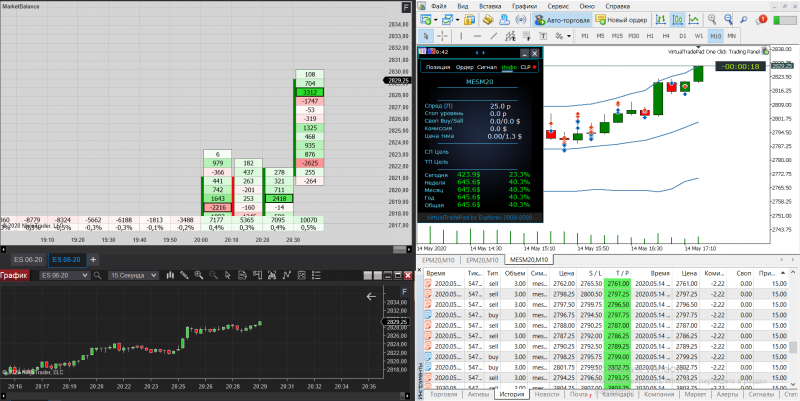Switch to M5 timeframe

[x=601, y=36]
